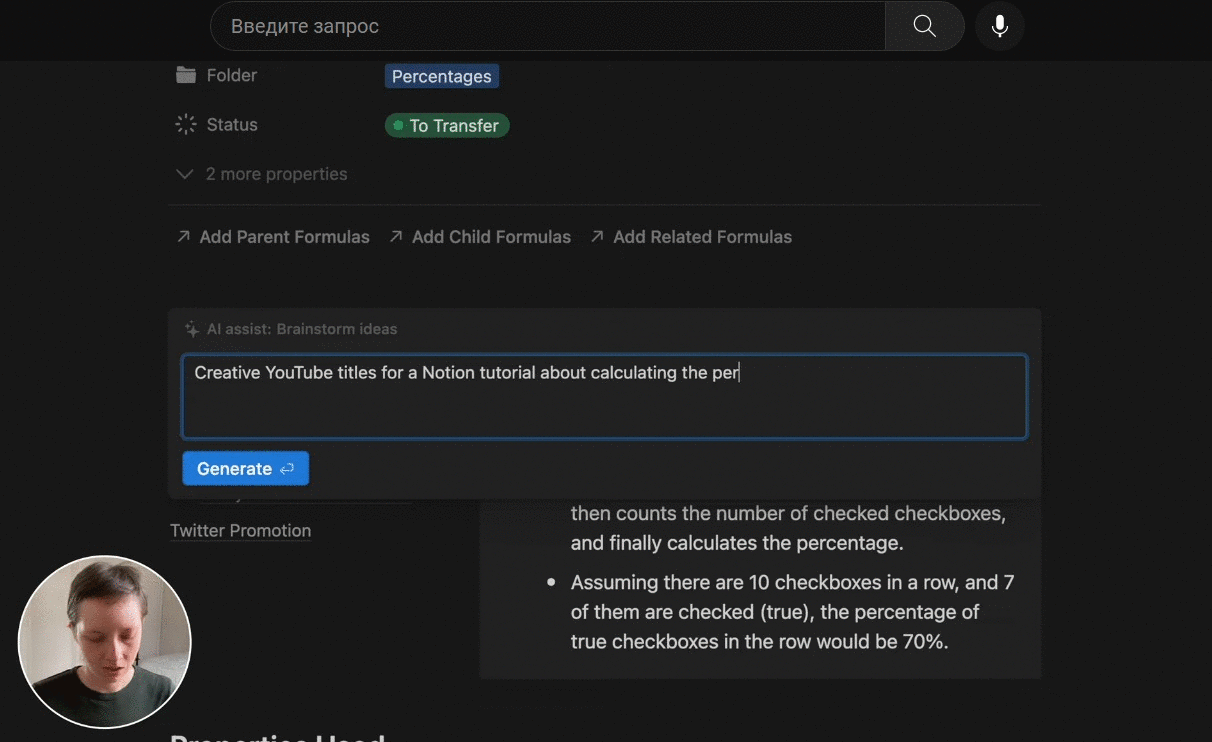Click the AI assist sparkle icon
This screenshot has height=742, width=1212.
192,329
